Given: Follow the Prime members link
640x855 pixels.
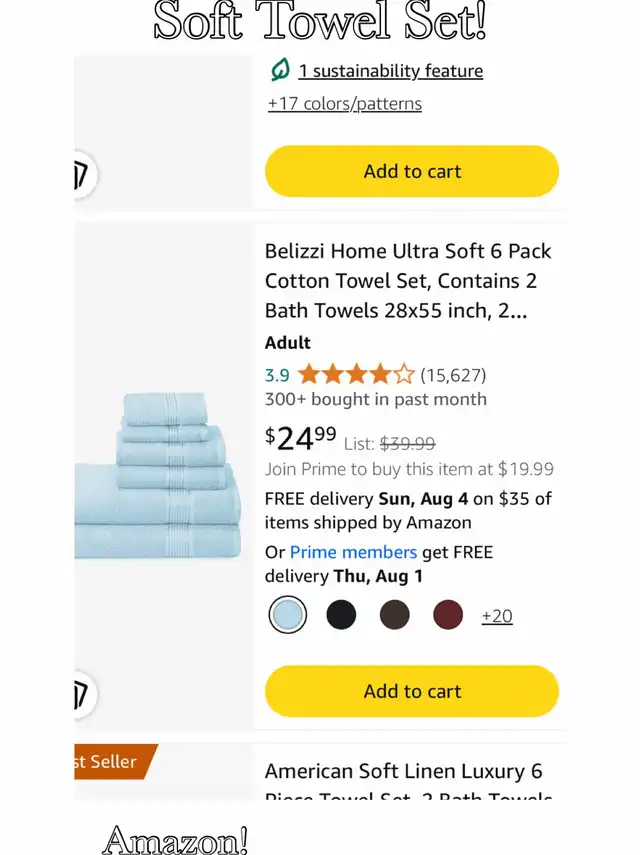Looking at the screenshot, I should [353, 552].
